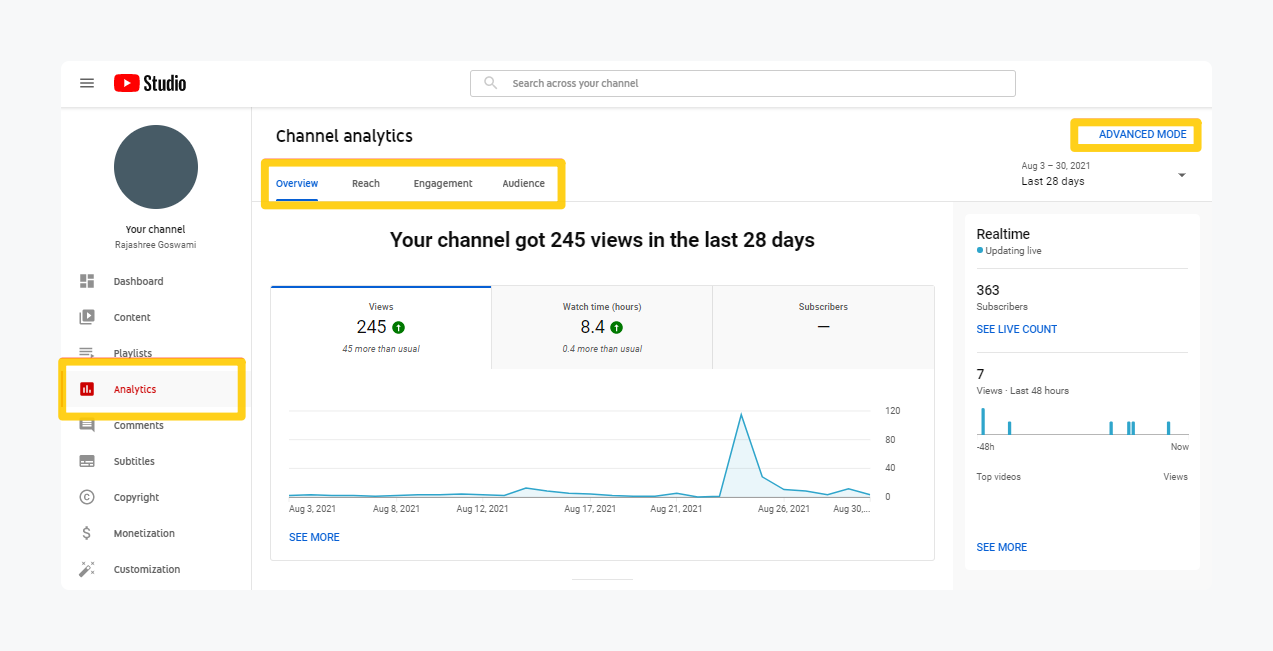Select Playlists in the sidebar
This screenshot has width=1273, height=651.
click(x=132, y=353)
